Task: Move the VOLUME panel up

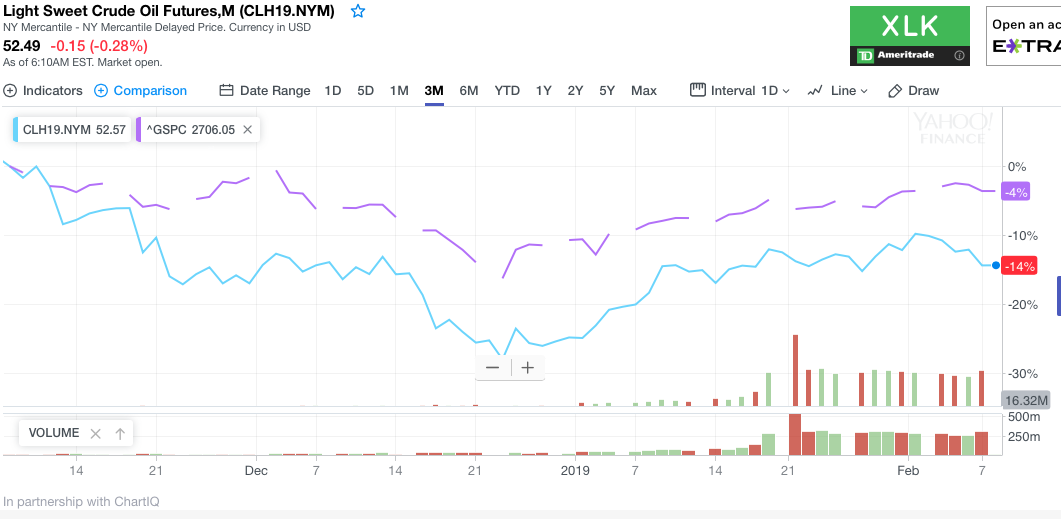Action: tap(120, 433)
